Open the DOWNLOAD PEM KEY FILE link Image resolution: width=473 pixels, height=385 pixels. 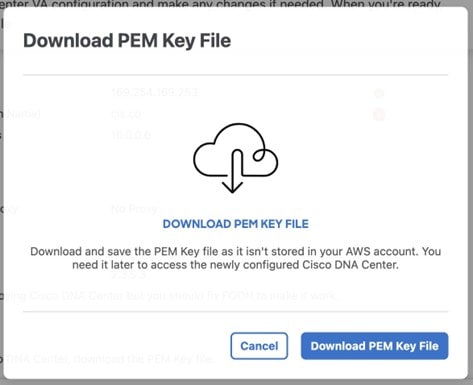point(236,224)
